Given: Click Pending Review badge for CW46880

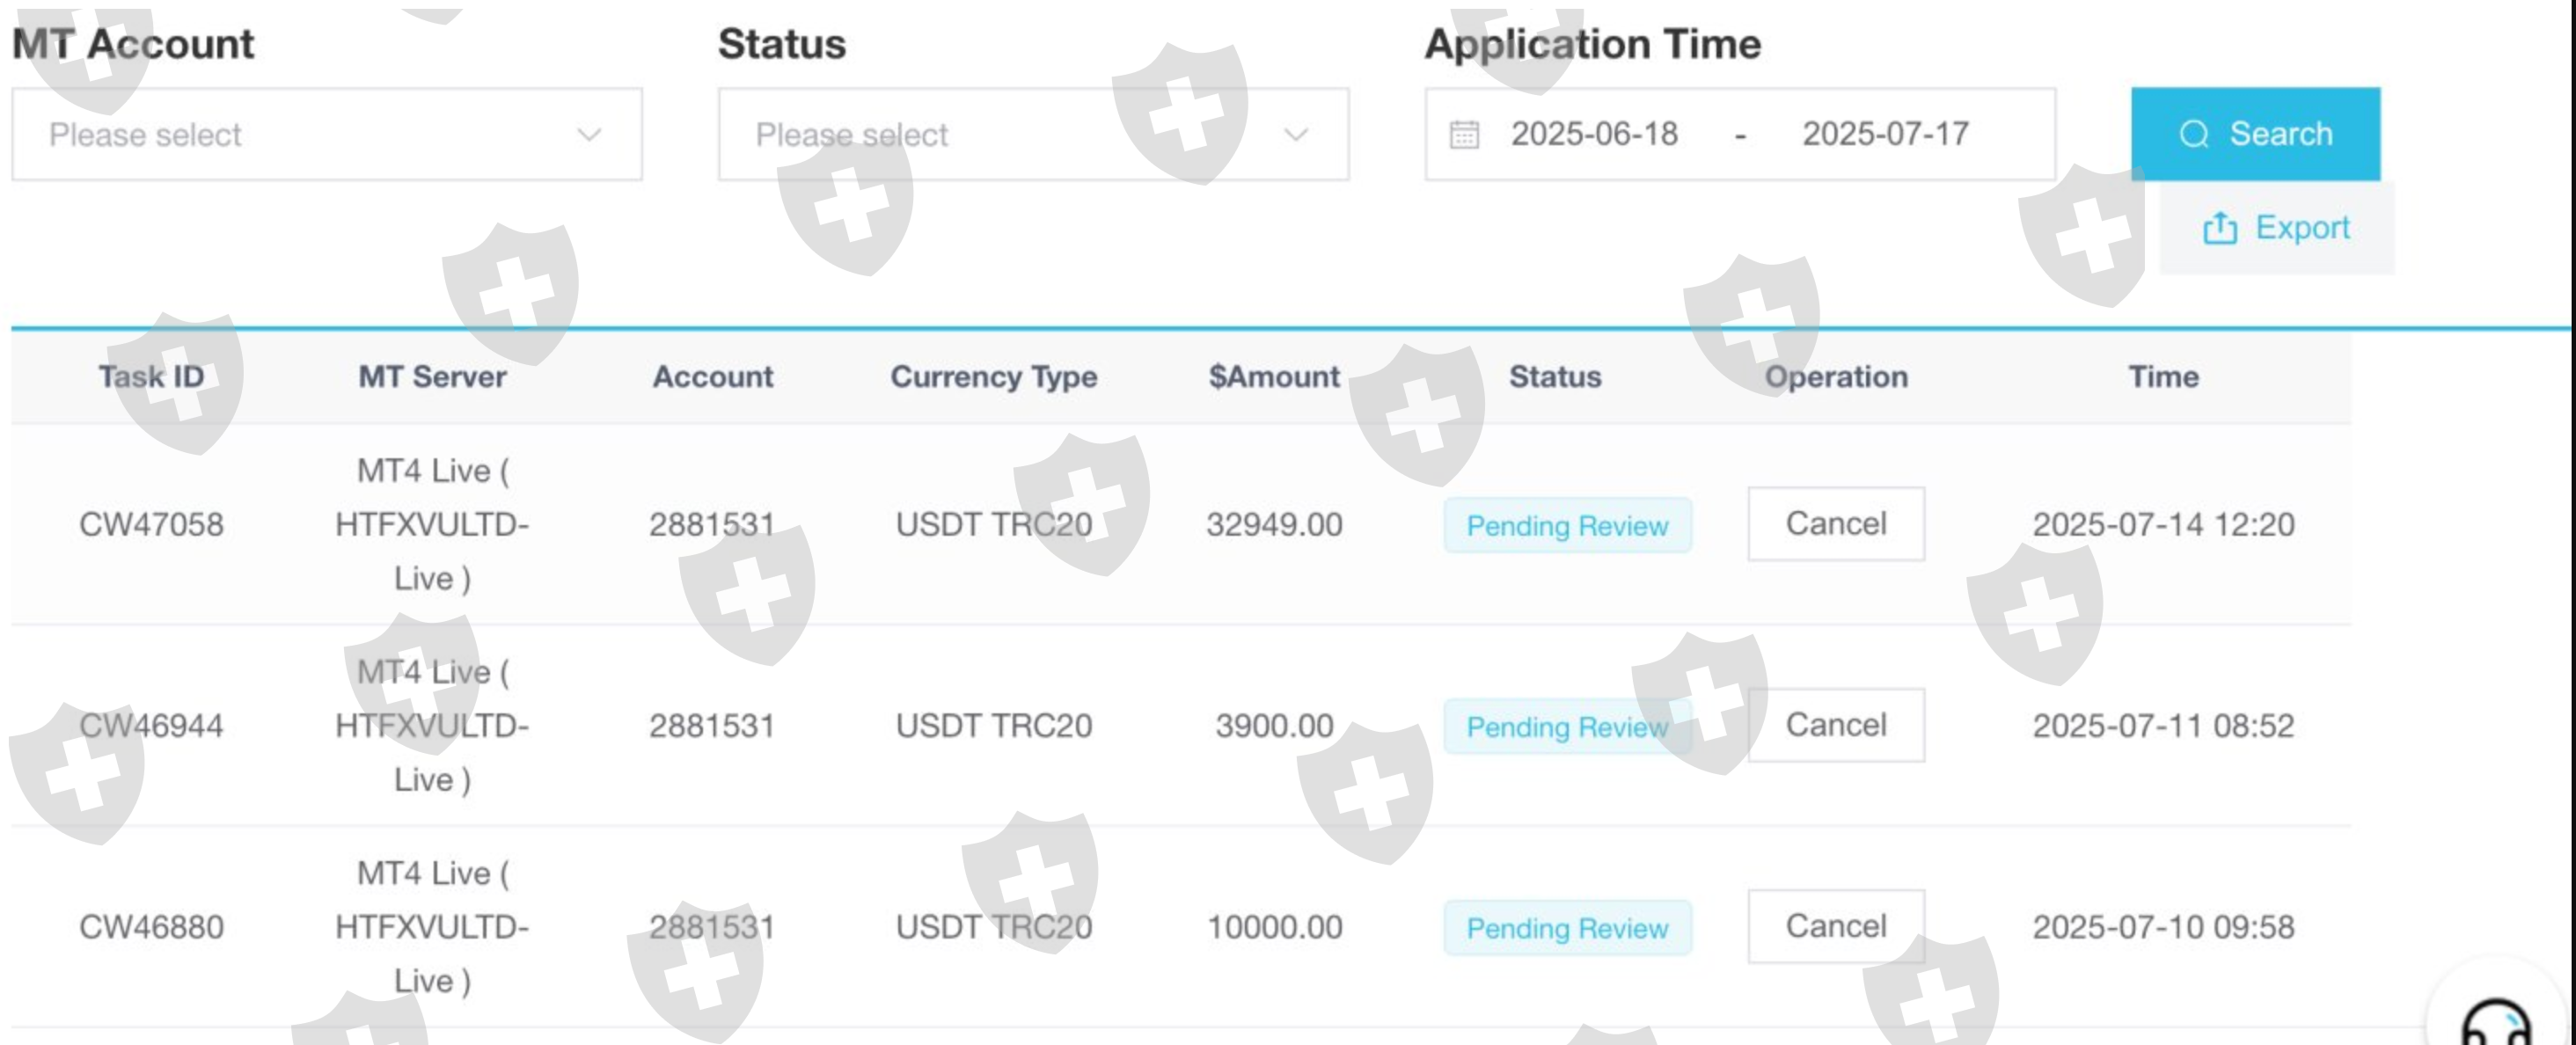Looking at the screenshot, I should [x=1566, y=928].
